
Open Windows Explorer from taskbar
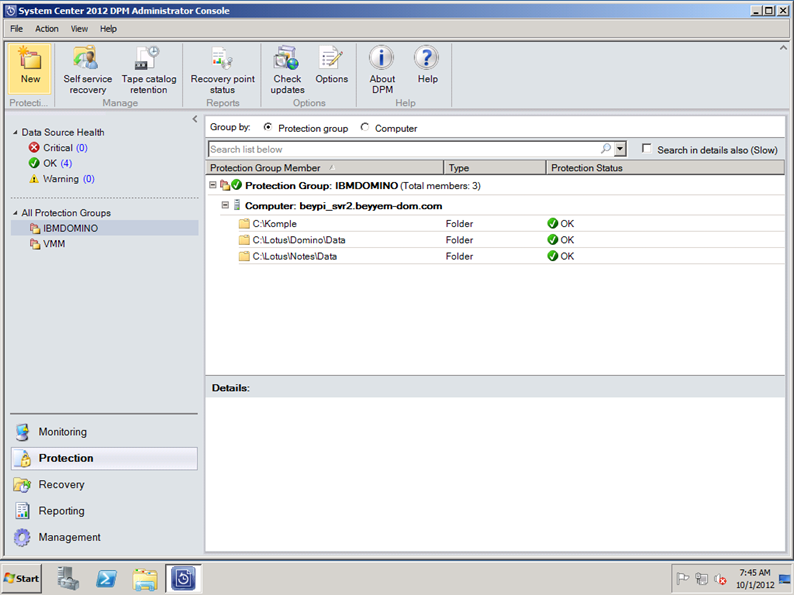pyautogui.click(x=145, y=579)
